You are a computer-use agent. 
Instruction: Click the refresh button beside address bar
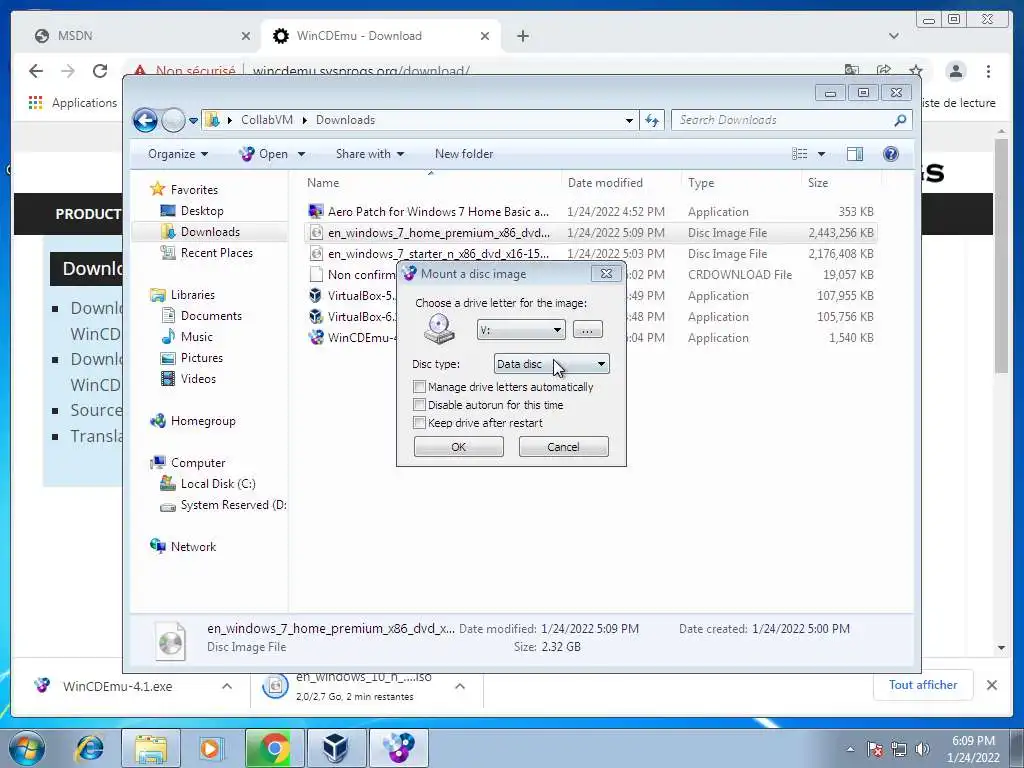point(652,120)
